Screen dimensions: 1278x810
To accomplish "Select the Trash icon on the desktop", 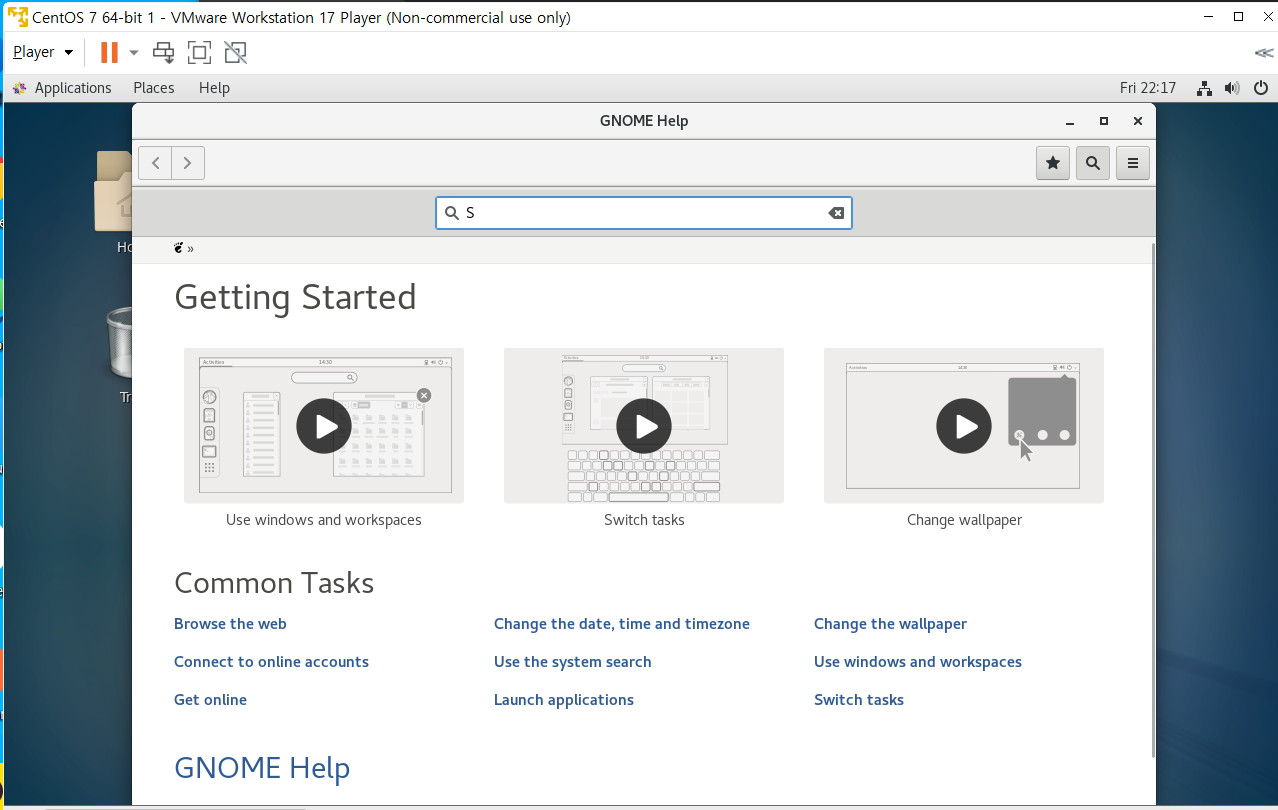I will click(119, 345).
